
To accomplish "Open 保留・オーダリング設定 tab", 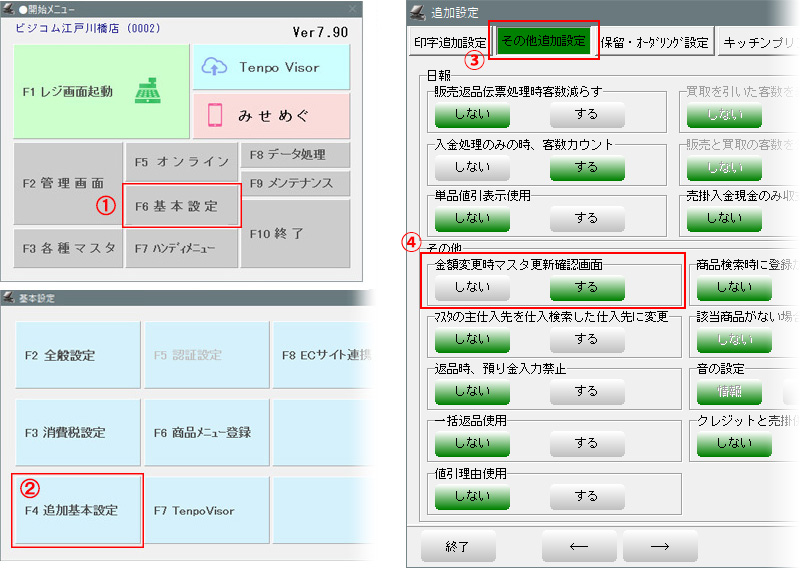I will coord(655,42).
